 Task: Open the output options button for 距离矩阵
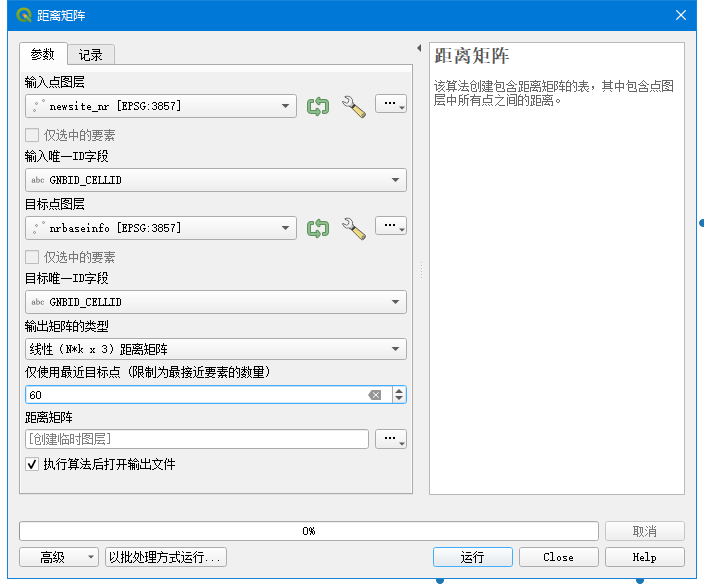[391, 439]
